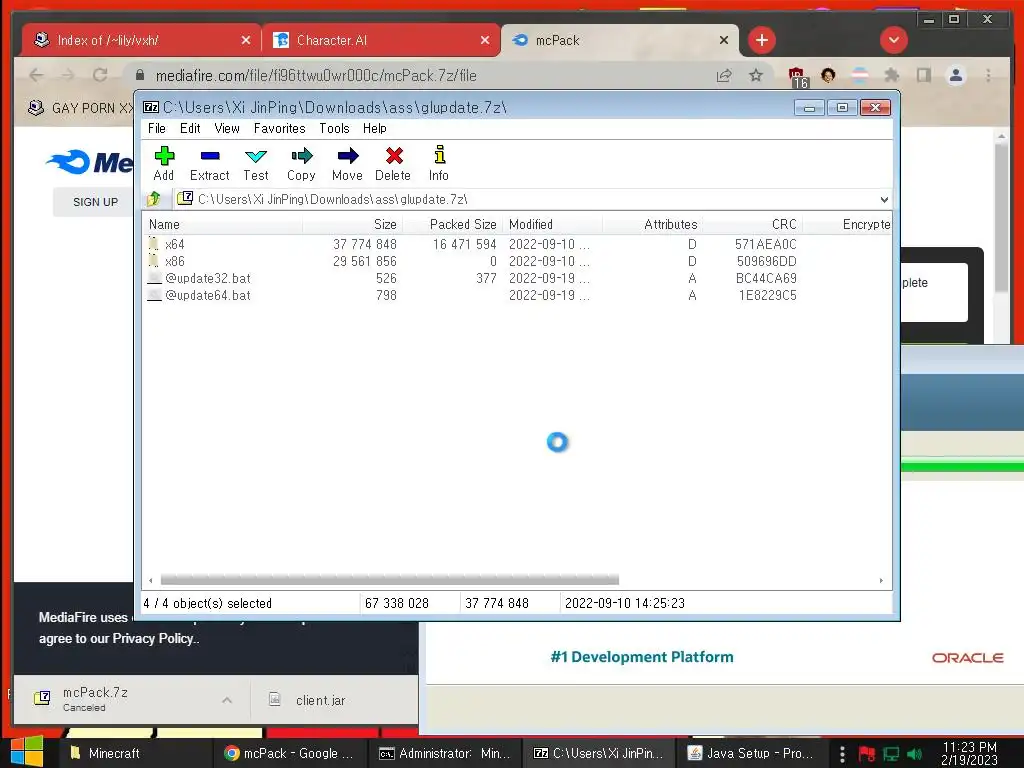Open the Favorites menu in 7-Zip
Image resolution: width=1024 pixels, height=768 pixels.
280,128
